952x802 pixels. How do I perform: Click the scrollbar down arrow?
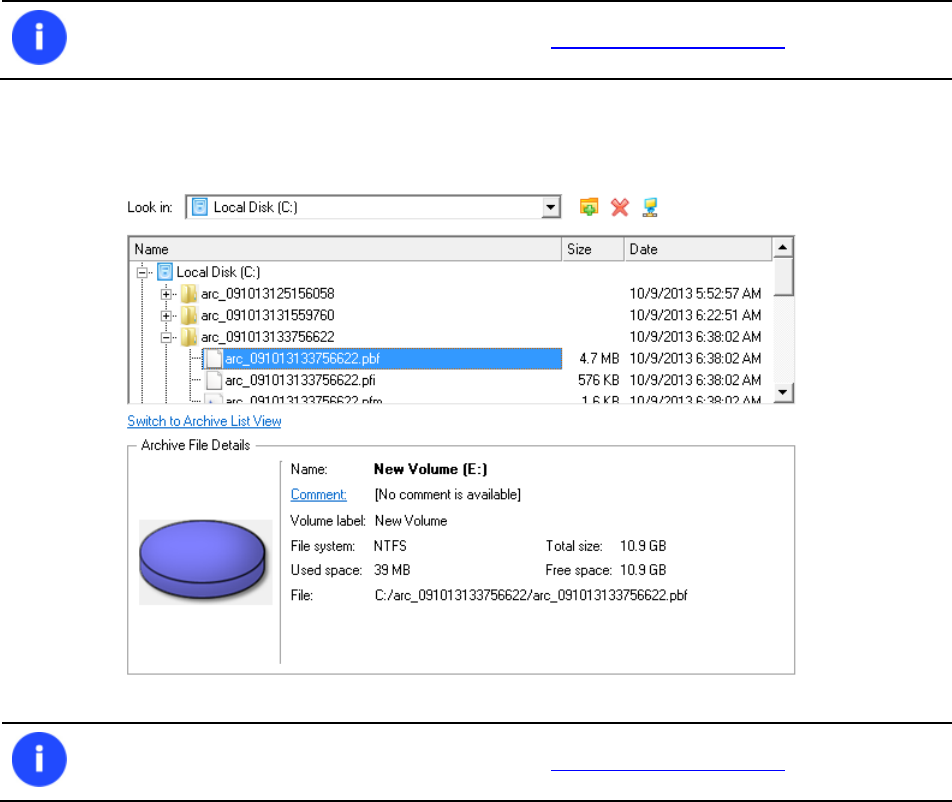tap(783, 392)
